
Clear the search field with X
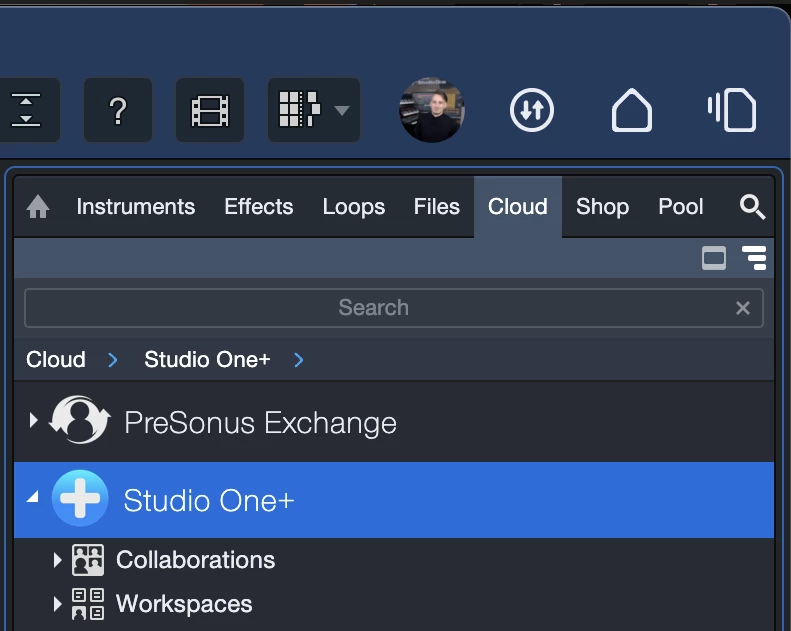pyautogui.click(x=742, y=308)
